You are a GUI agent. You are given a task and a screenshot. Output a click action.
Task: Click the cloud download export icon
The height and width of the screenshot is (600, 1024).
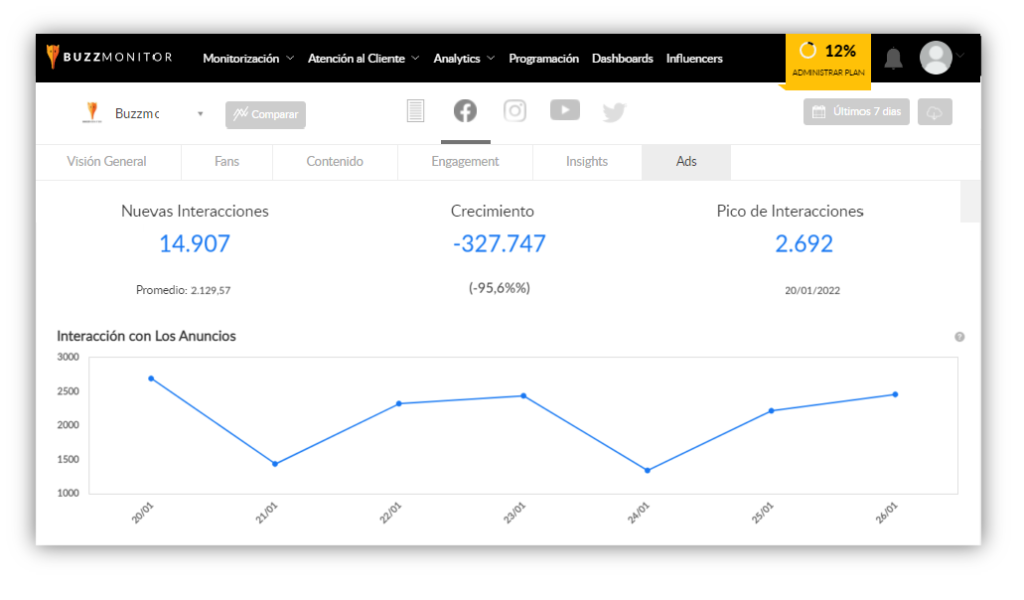pos(935,112)
